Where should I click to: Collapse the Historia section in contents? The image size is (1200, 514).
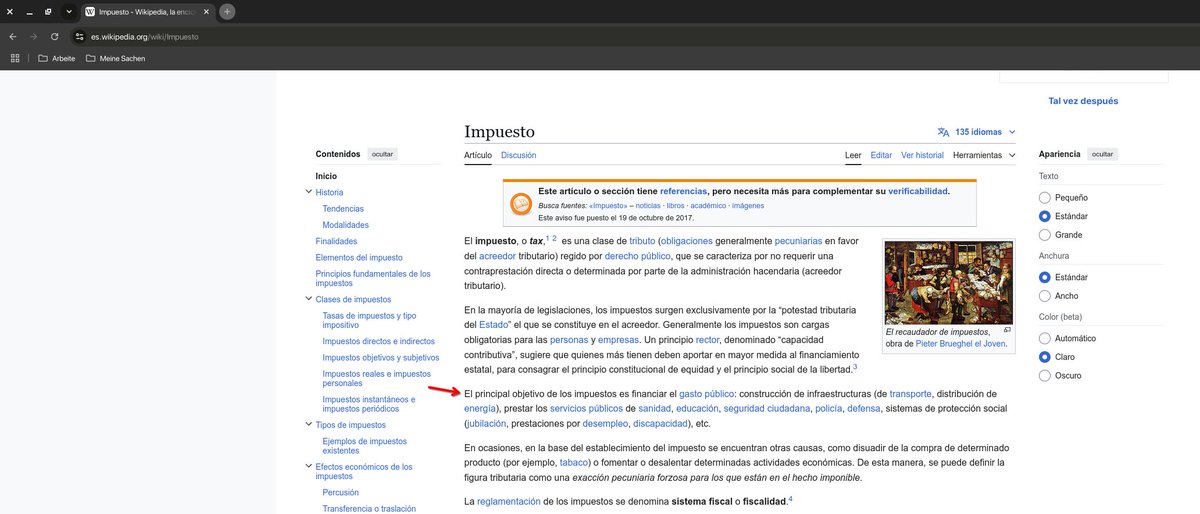point(308,192)
